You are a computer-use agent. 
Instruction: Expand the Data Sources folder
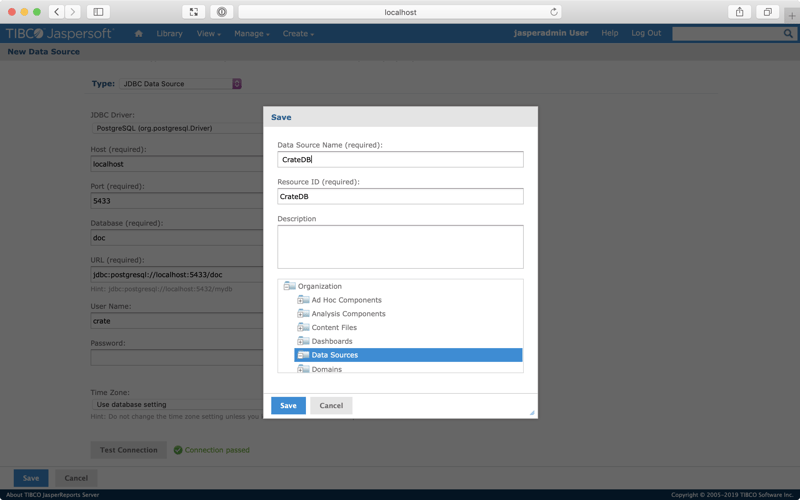(300, 355)
